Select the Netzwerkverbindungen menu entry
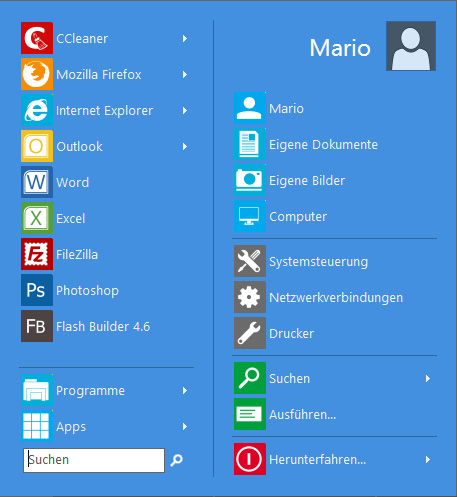457x497 pixels. [335, 297]
